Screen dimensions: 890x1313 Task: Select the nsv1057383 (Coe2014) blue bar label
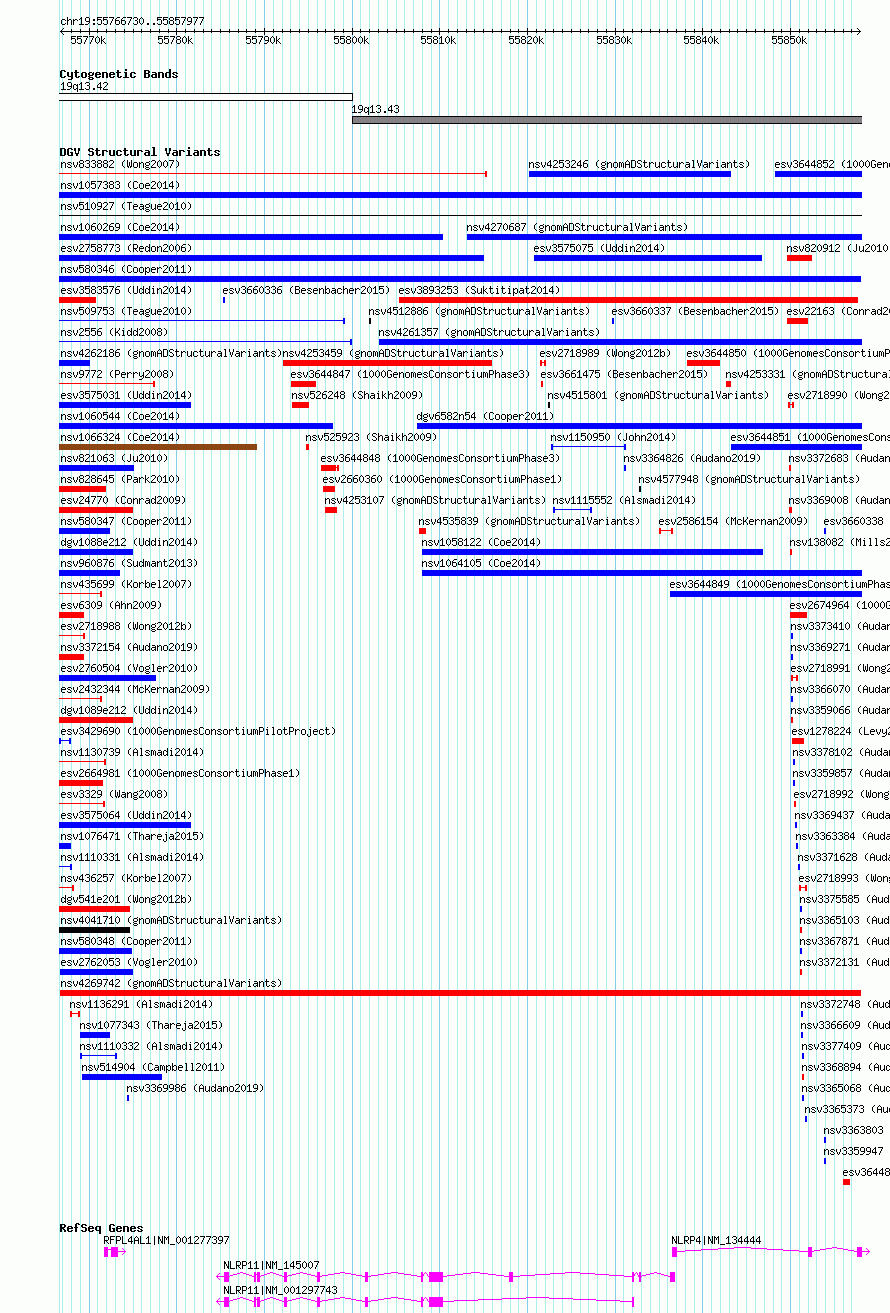[119, 185]
